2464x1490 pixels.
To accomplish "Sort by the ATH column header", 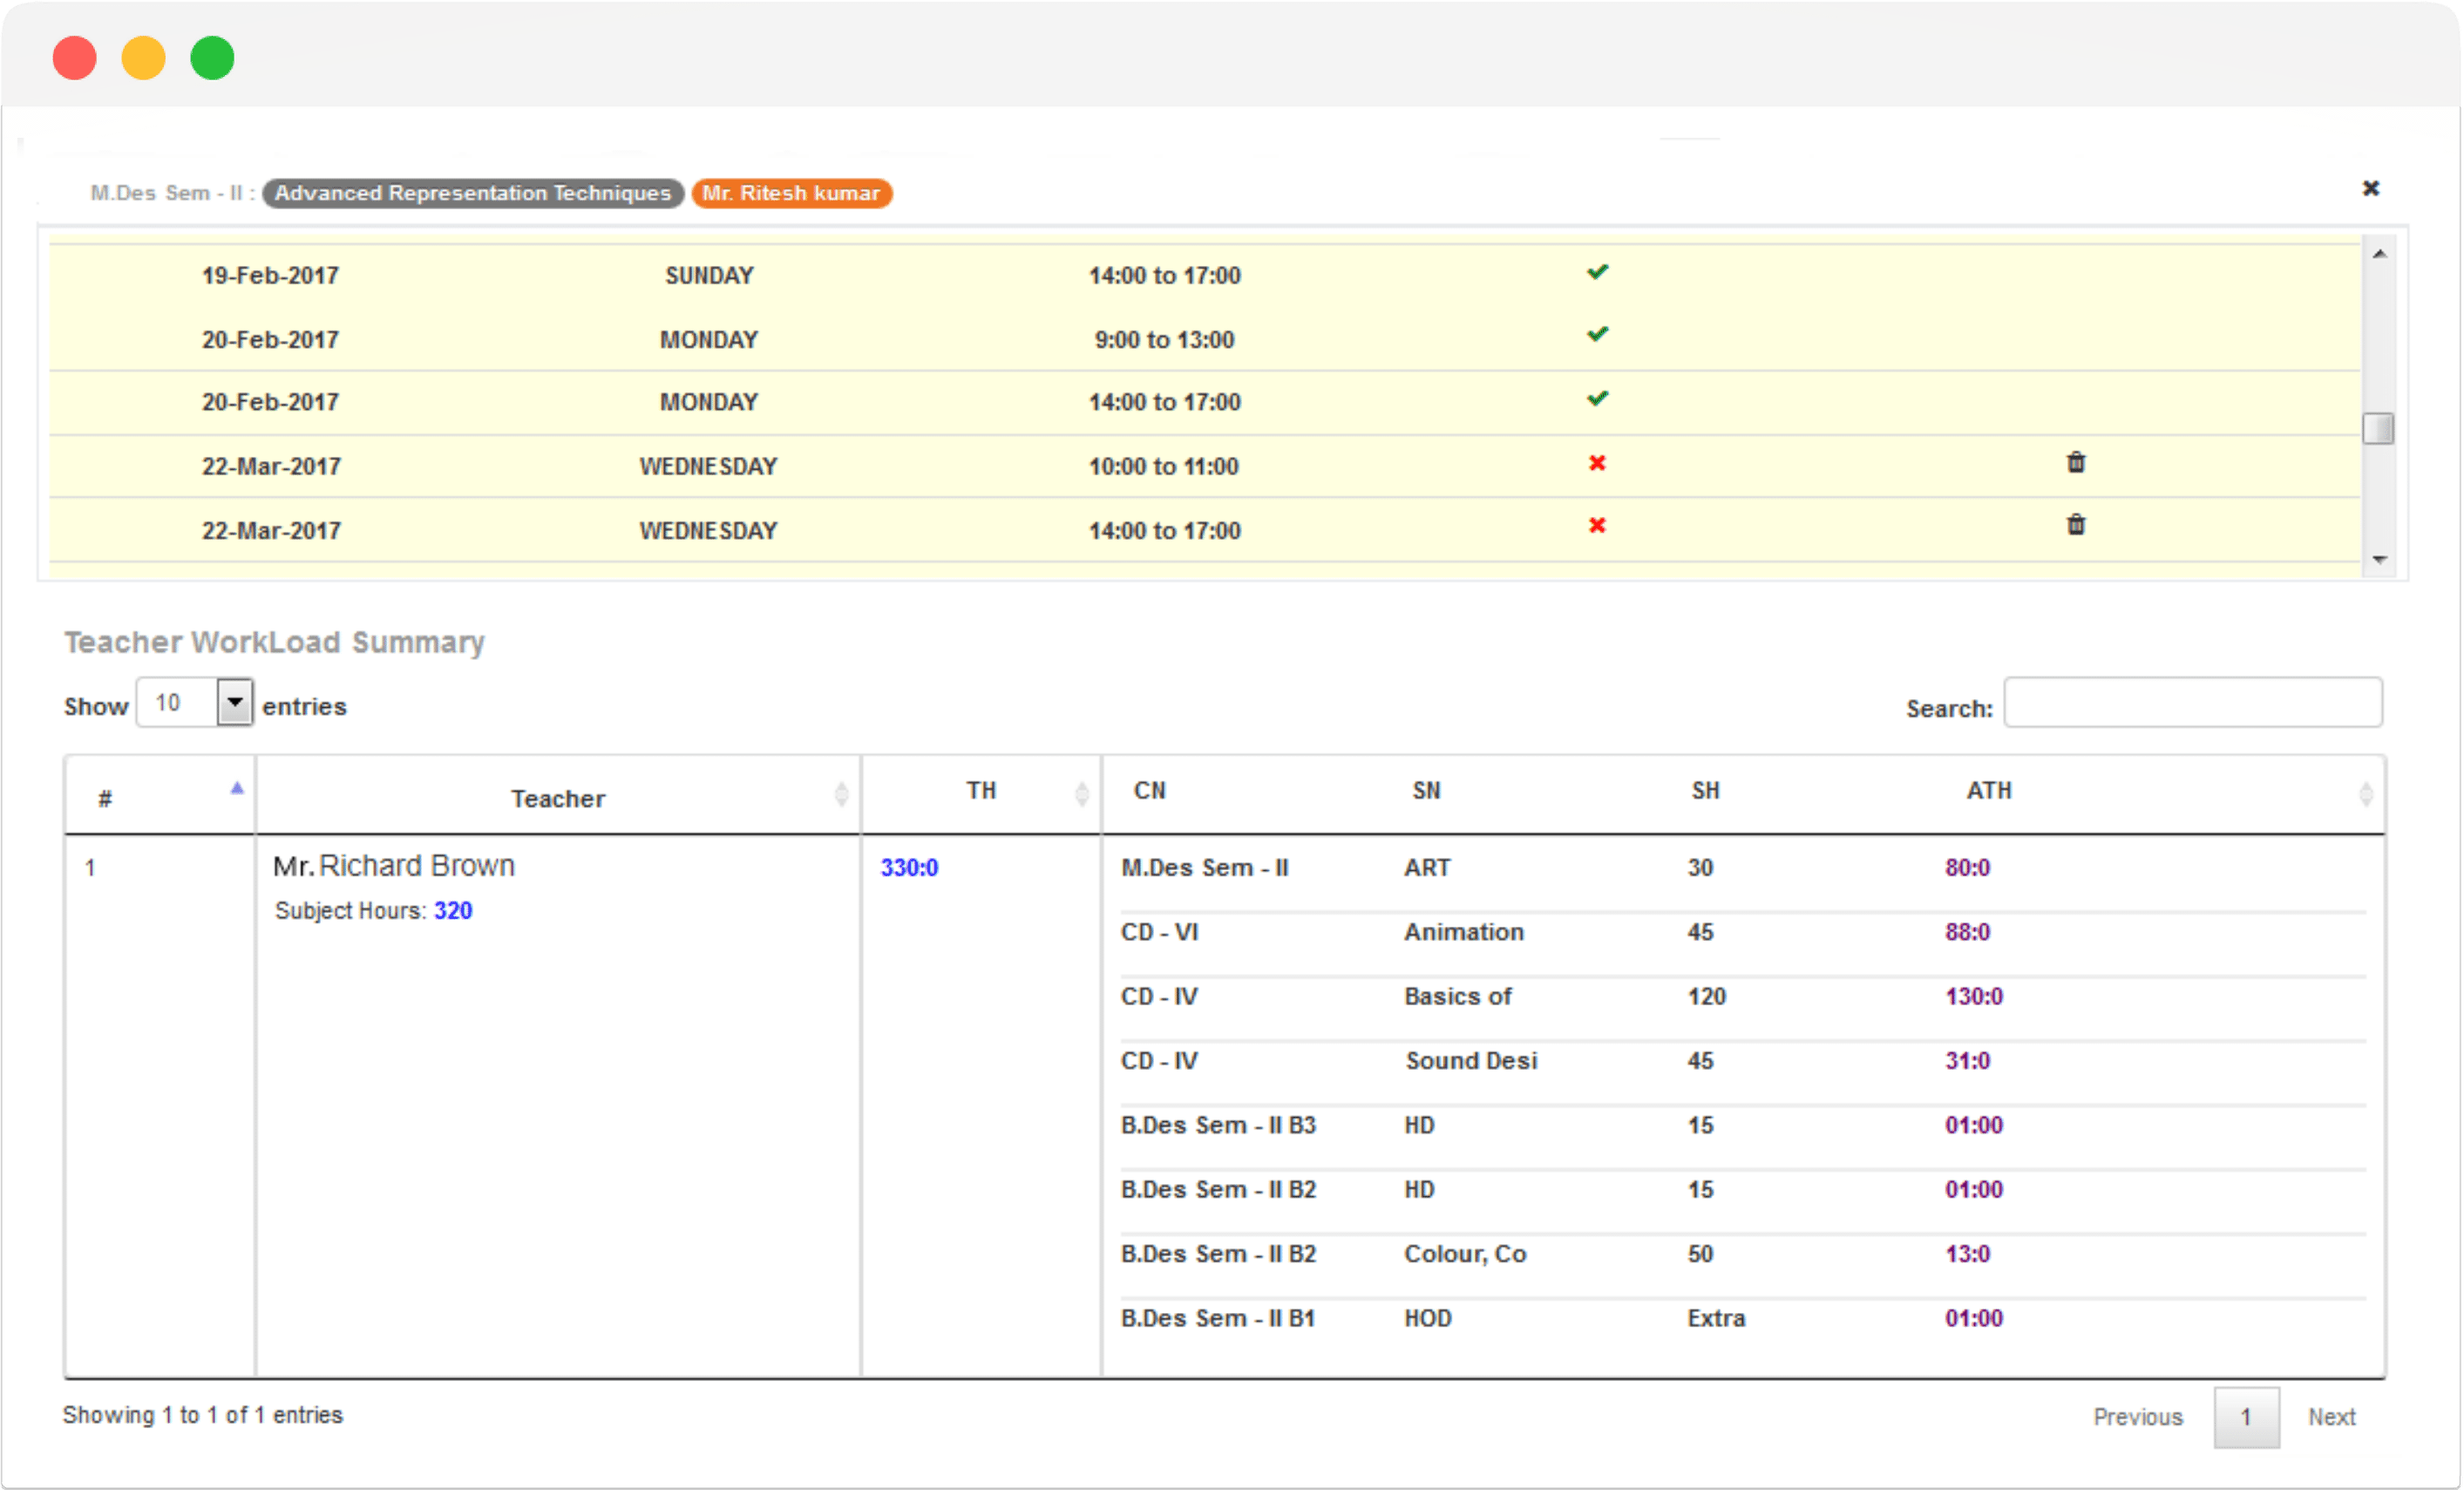I will click(1989, 791).
